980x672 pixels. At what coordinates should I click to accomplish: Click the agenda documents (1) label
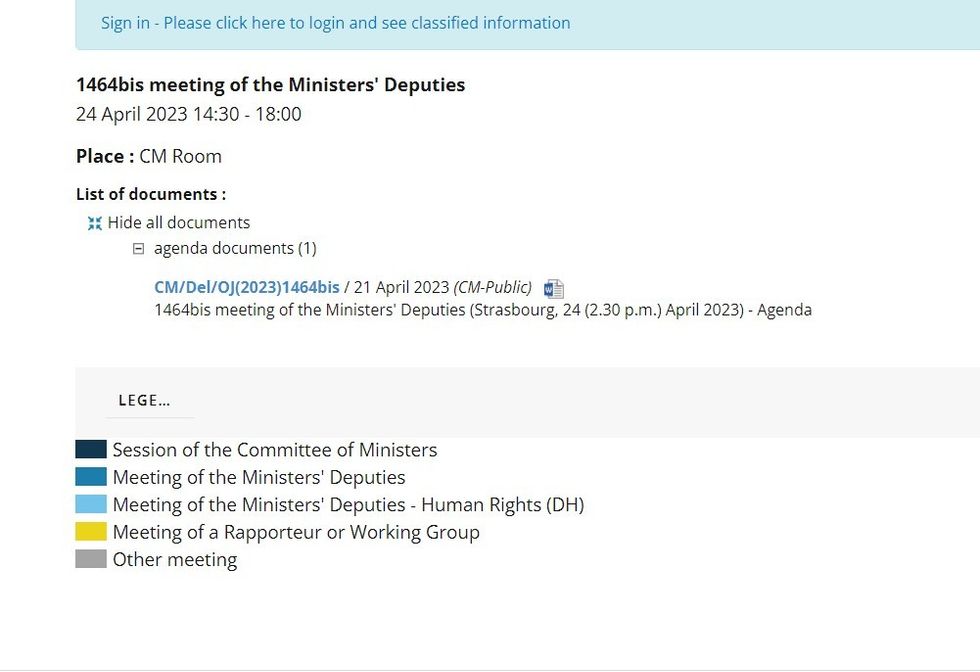point(235,248)
